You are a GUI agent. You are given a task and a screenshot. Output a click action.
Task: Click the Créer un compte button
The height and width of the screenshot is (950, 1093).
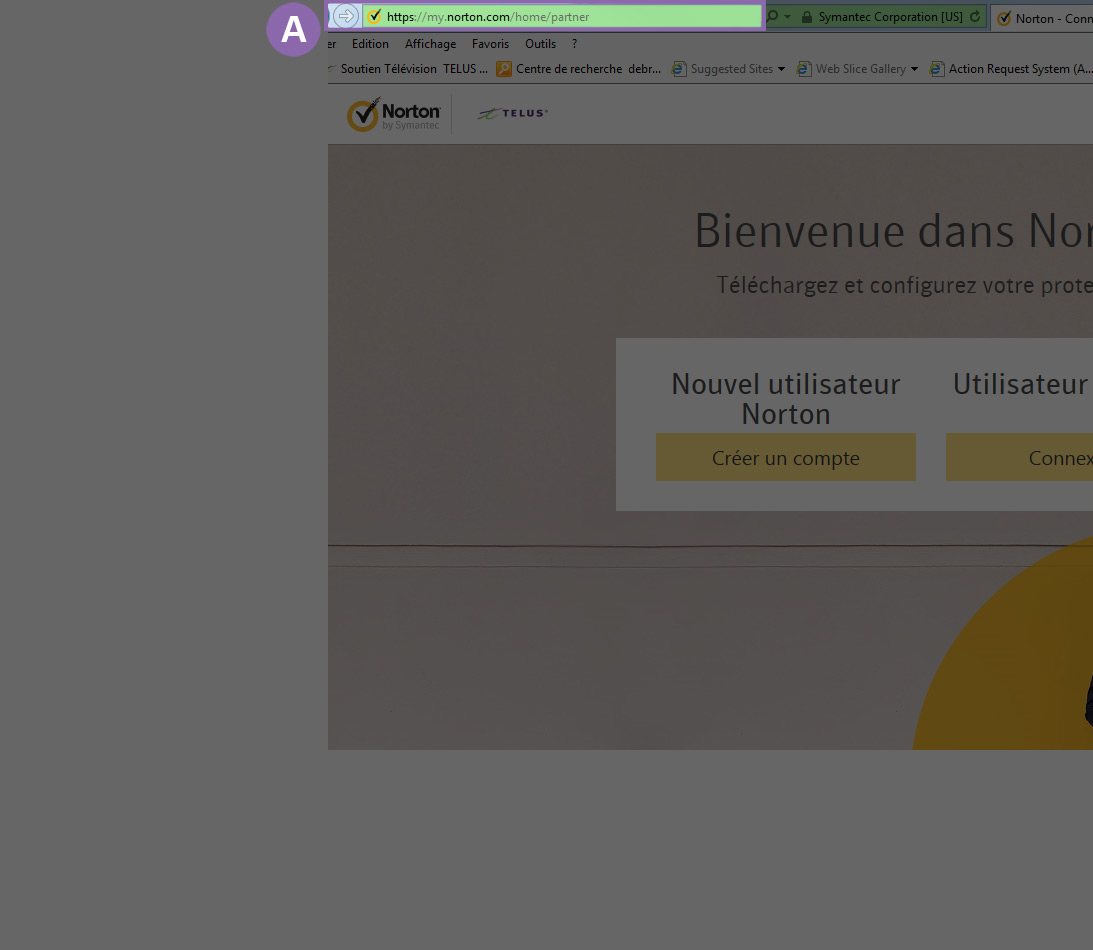(786, 457)
